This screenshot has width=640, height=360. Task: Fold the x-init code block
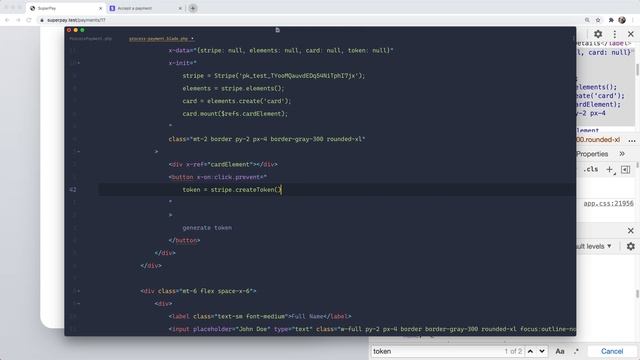pyautogui.click(x=78, y=63)
